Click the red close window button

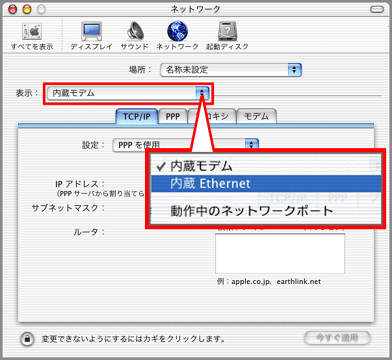[13, 10]
